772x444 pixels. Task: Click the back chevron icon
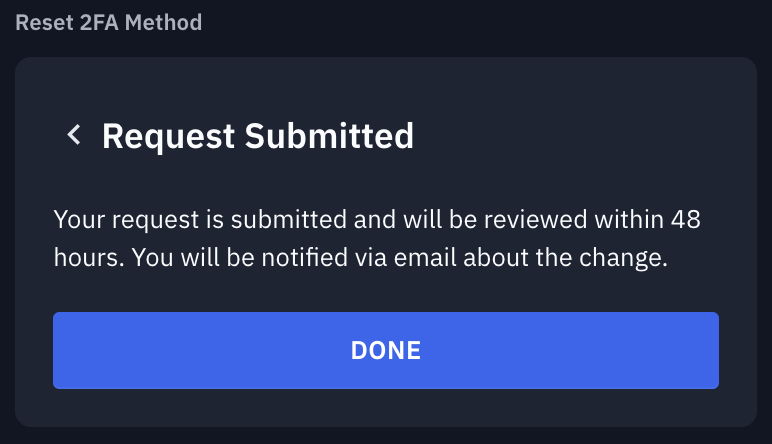pos(73,135)
